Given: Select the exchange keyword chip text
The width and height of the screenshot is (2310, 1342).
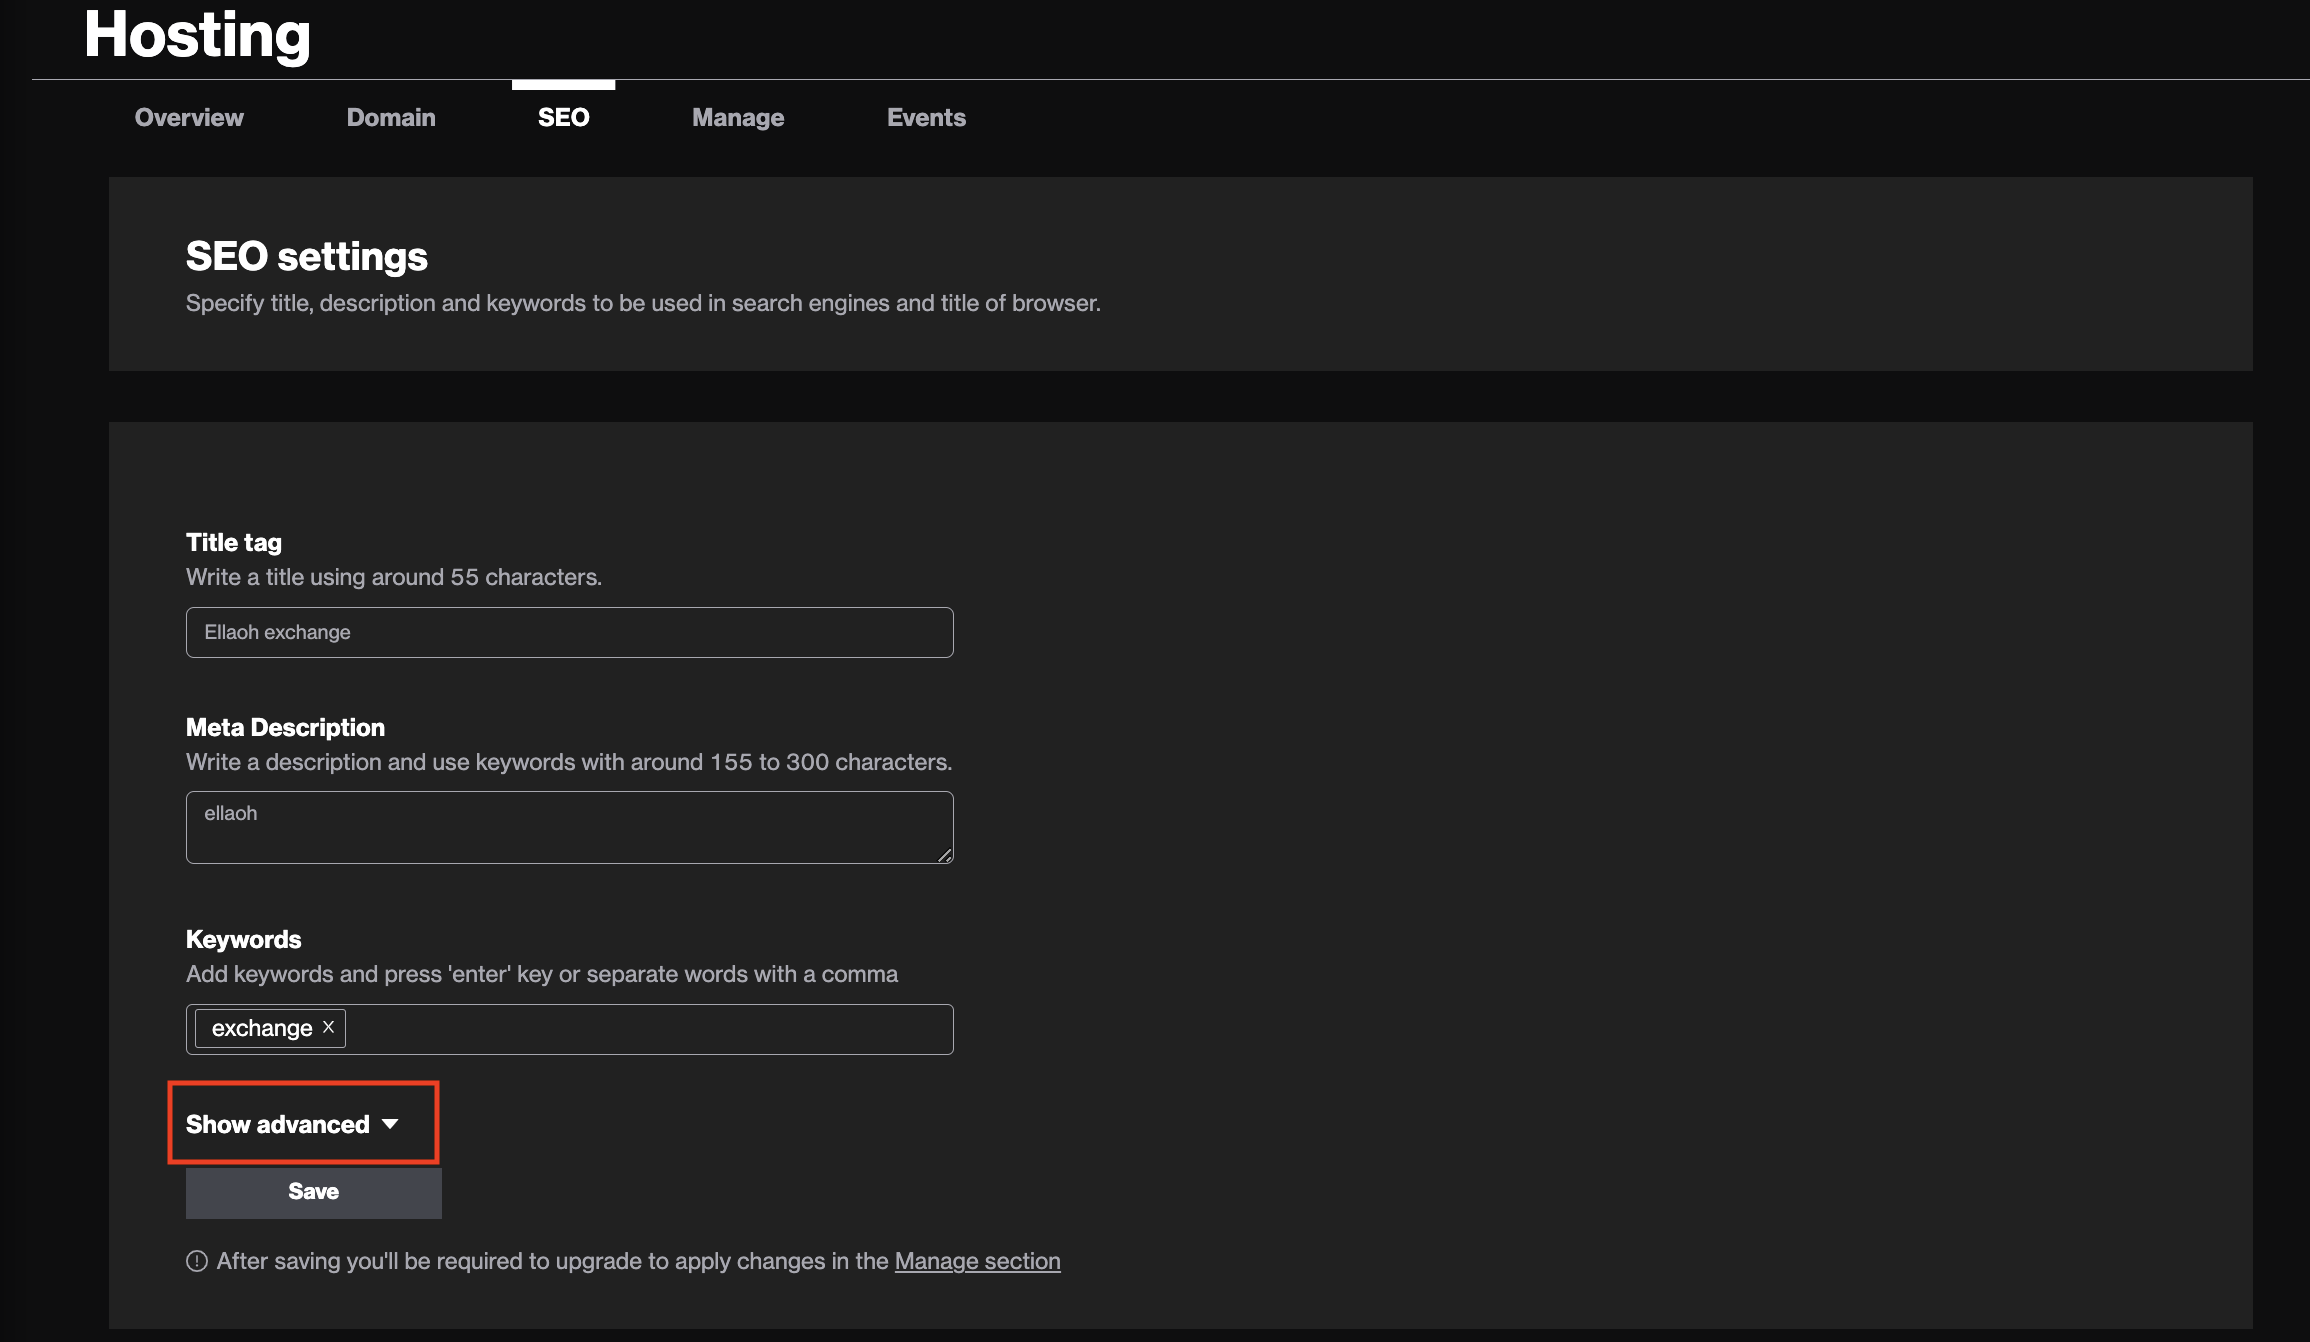Looking at the screenshot, I should 262,1028.
